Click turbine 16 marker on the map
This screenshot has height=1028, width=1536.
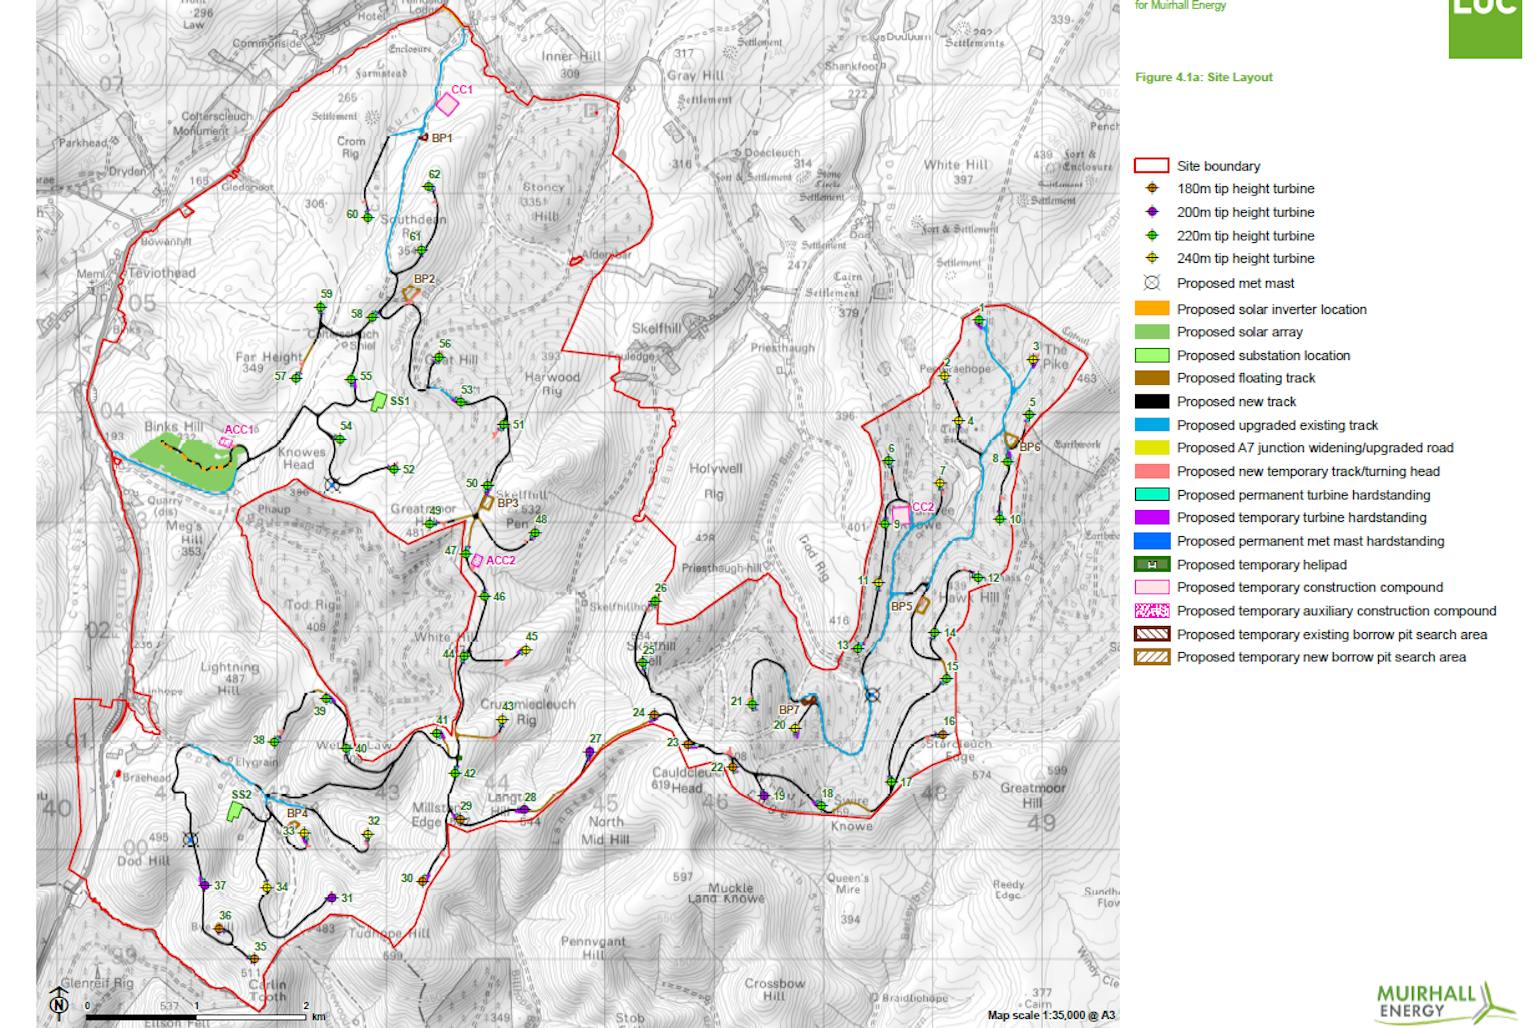[x=942, y=734]
